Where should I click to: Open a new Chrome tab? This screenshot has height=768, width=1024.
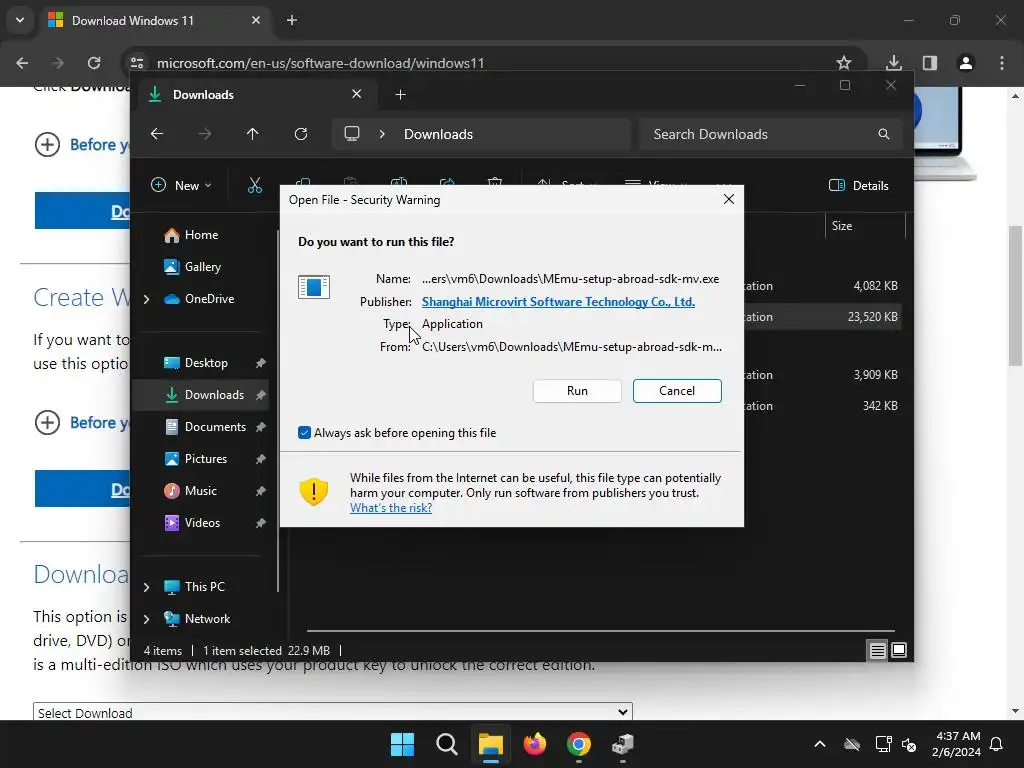(292, 20)
